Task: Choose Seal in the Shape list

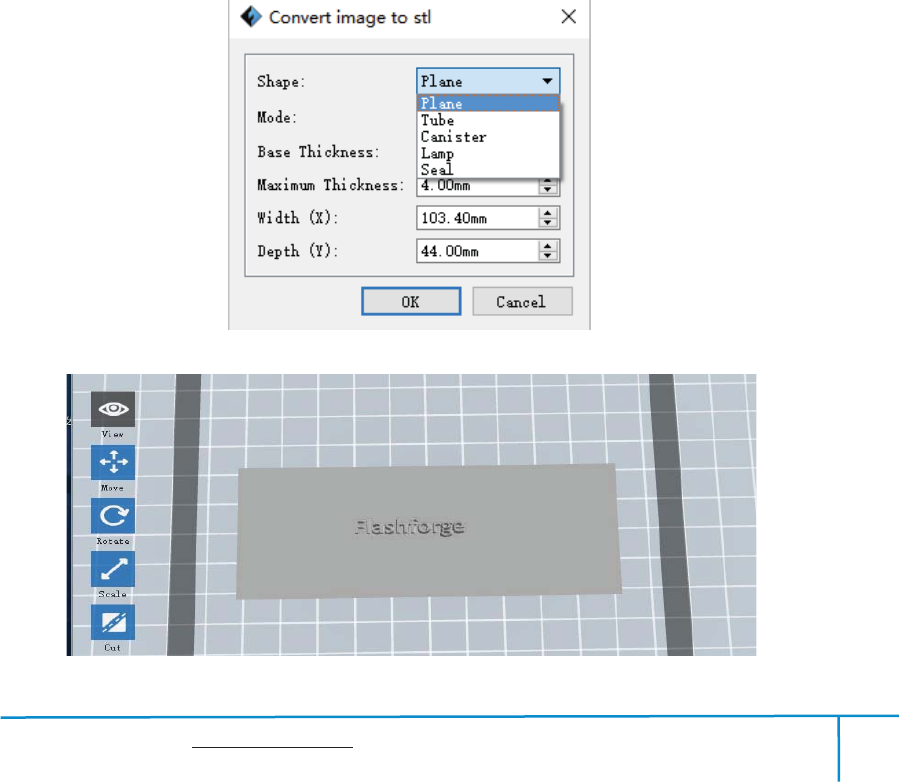Action: point(488,170)
